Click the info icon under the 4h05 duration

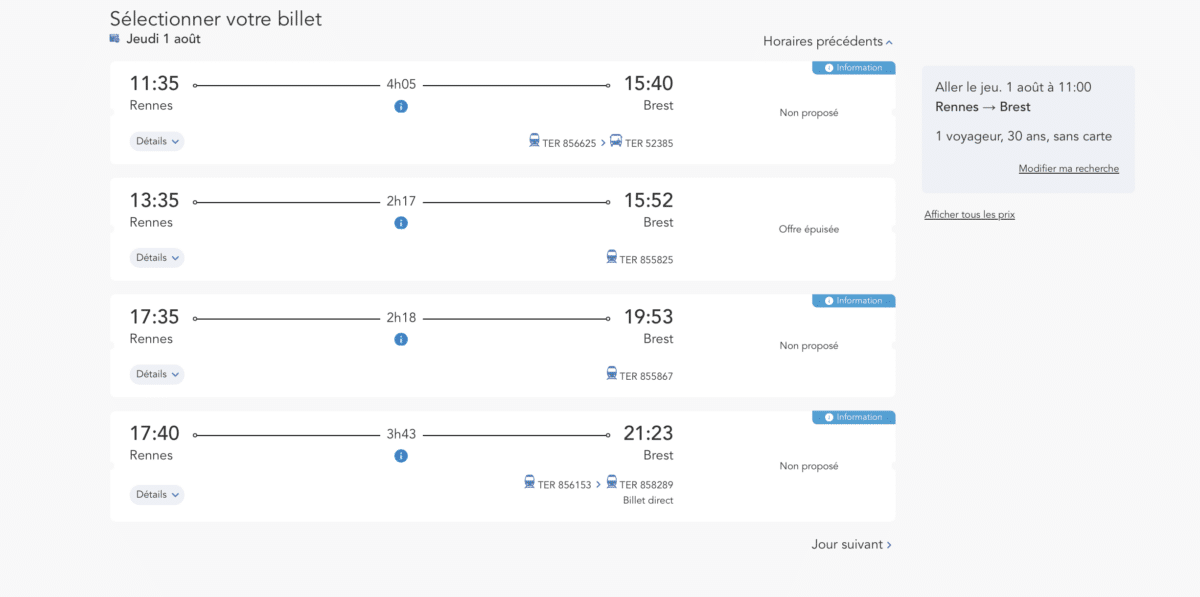coord(401,106)
